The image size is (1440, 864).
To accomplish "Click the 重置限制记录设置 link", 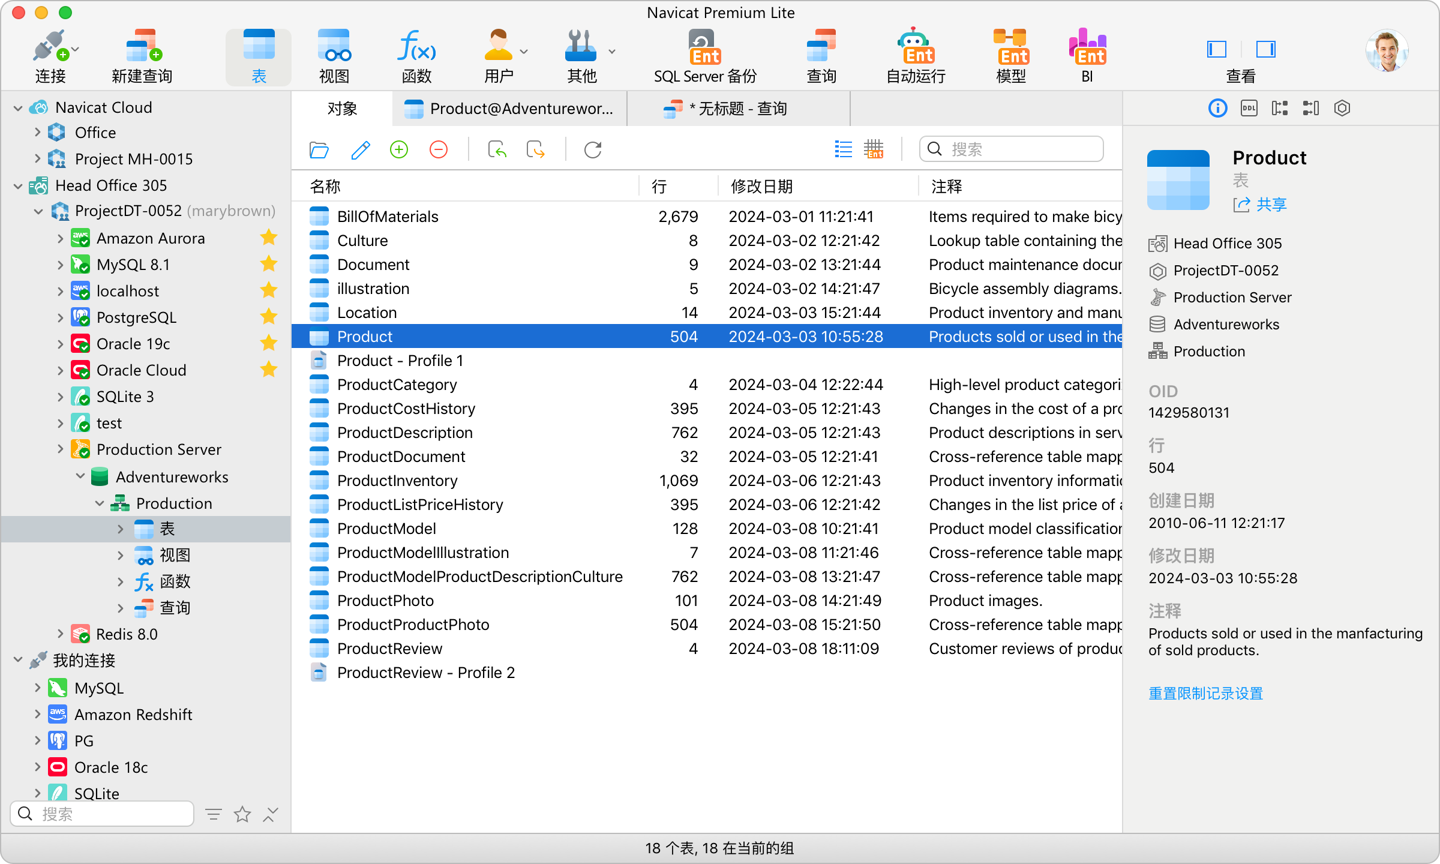I will click(1206, 692).
